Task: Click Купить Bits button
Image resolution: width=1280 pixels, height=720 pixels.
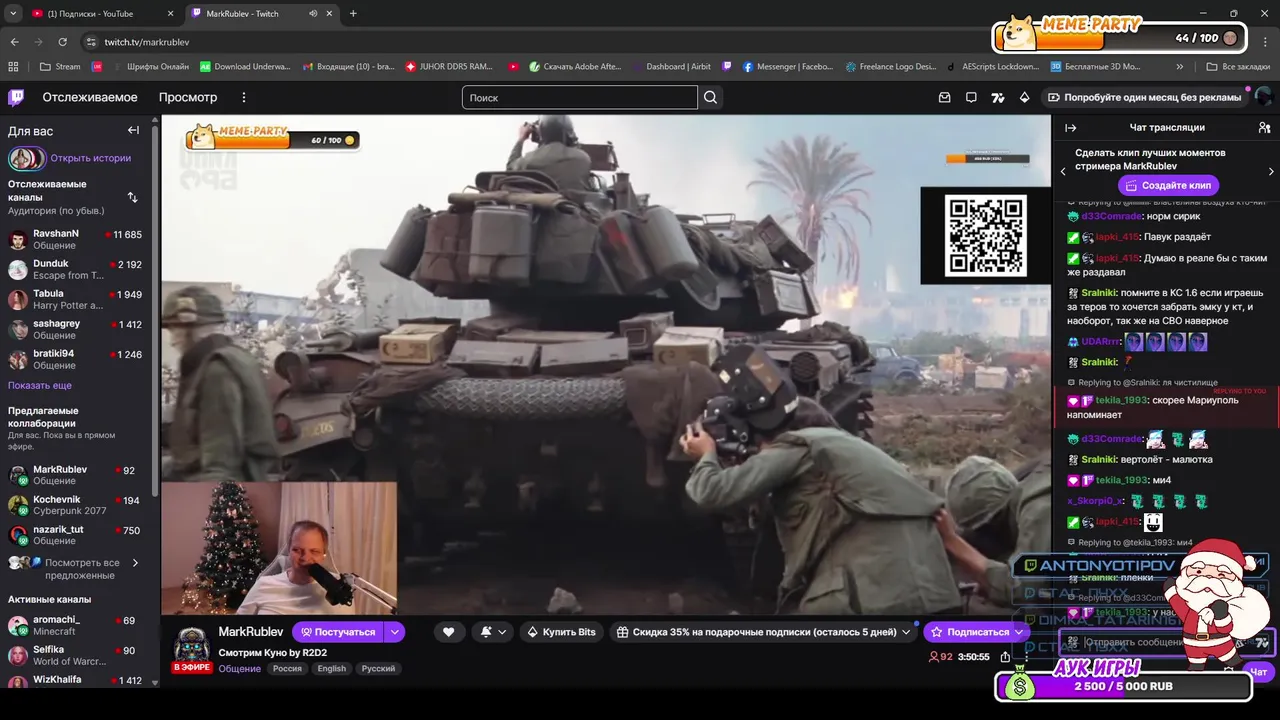Action: [x=562, y=631]
